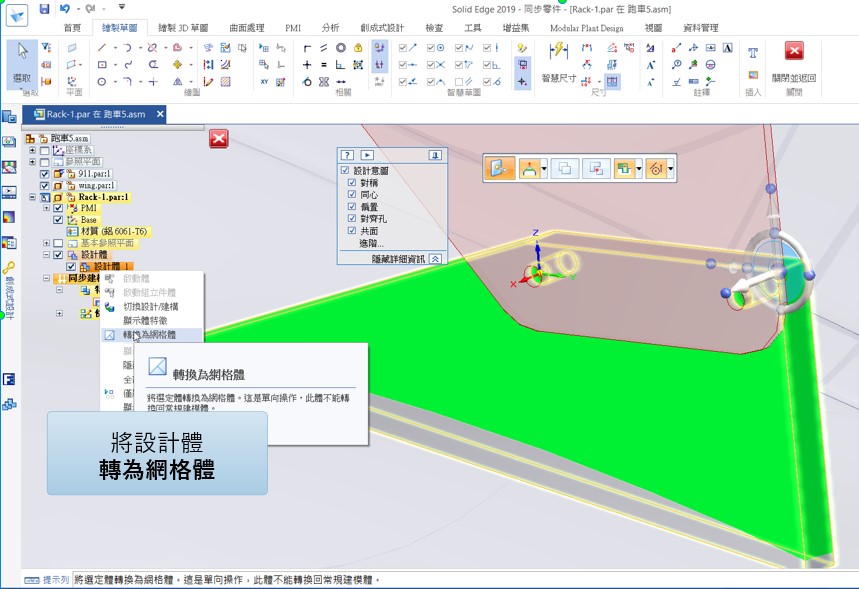Collapse 隱藏詳細資訊 chevron in design intent panel
This screenshot has width=859, height=589.
click(x=435, y=259)
